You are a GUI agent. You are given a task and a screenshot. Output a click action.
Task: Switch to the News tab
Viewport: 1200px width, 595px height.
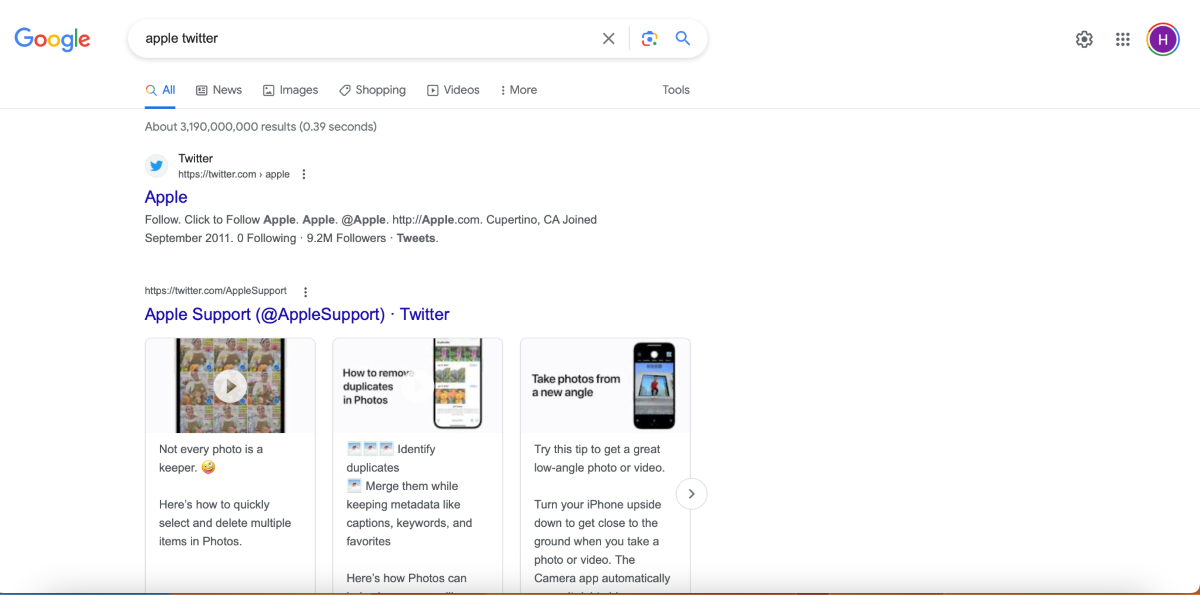coord(219,90)
